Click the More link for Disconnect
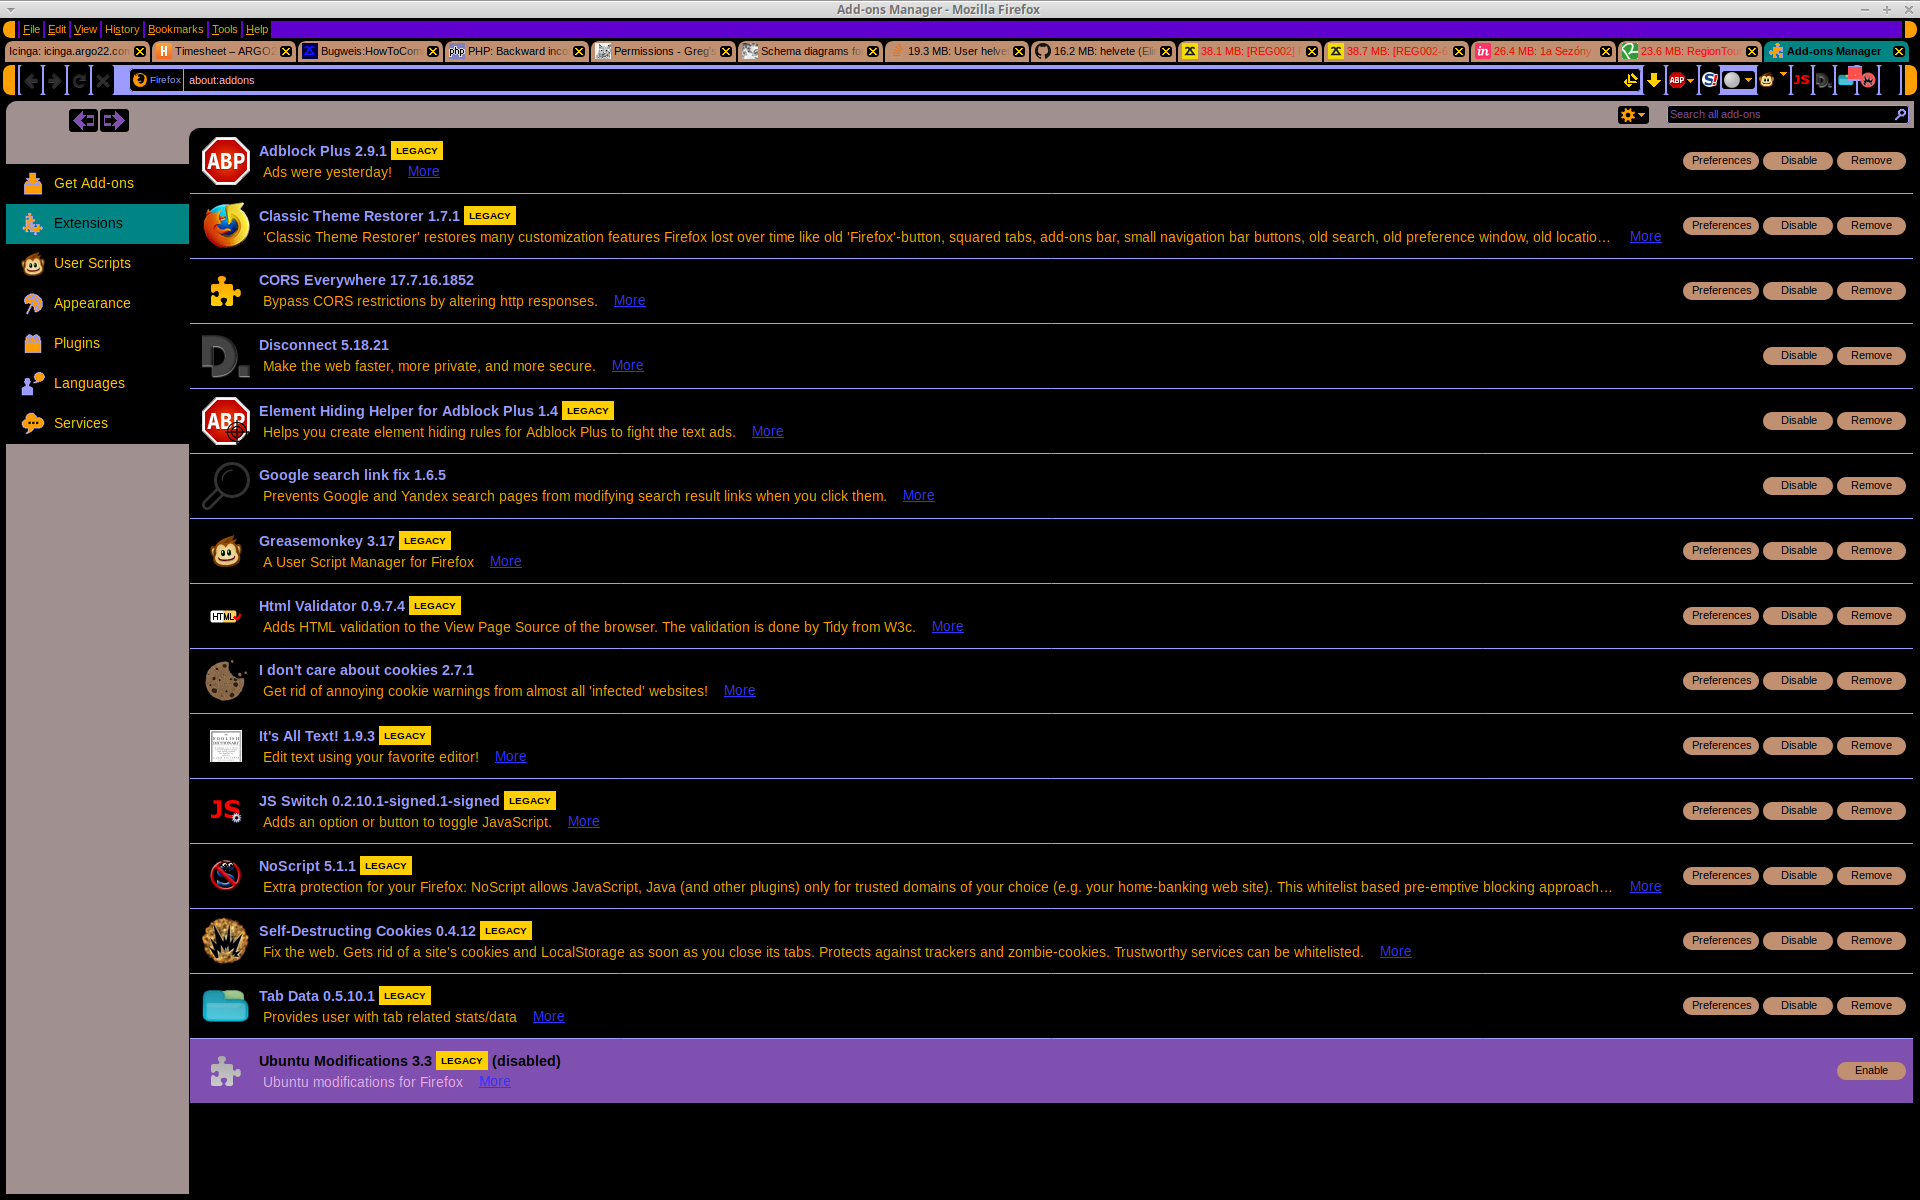 pos(627,366)
